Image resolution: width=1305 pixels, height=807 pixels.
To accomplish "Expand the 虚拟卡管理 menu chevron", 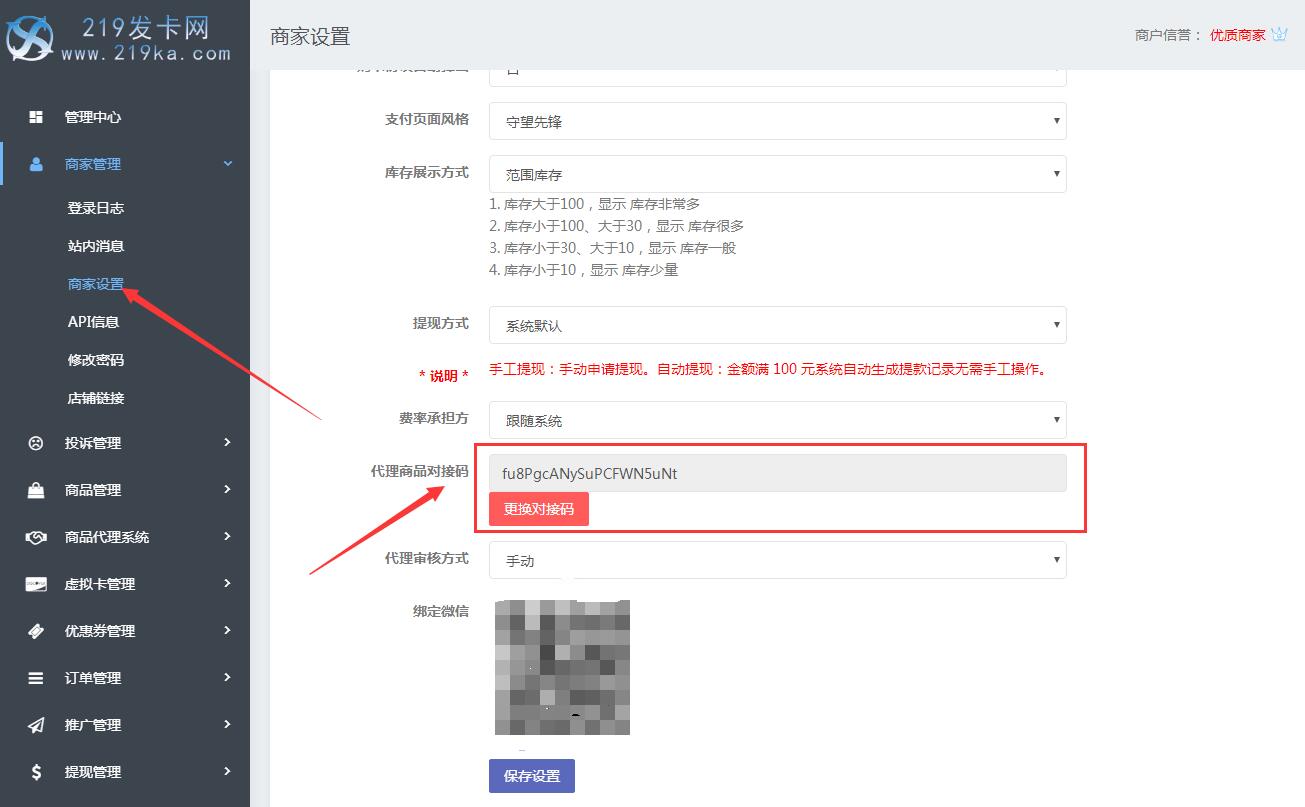I will point(227,583).
